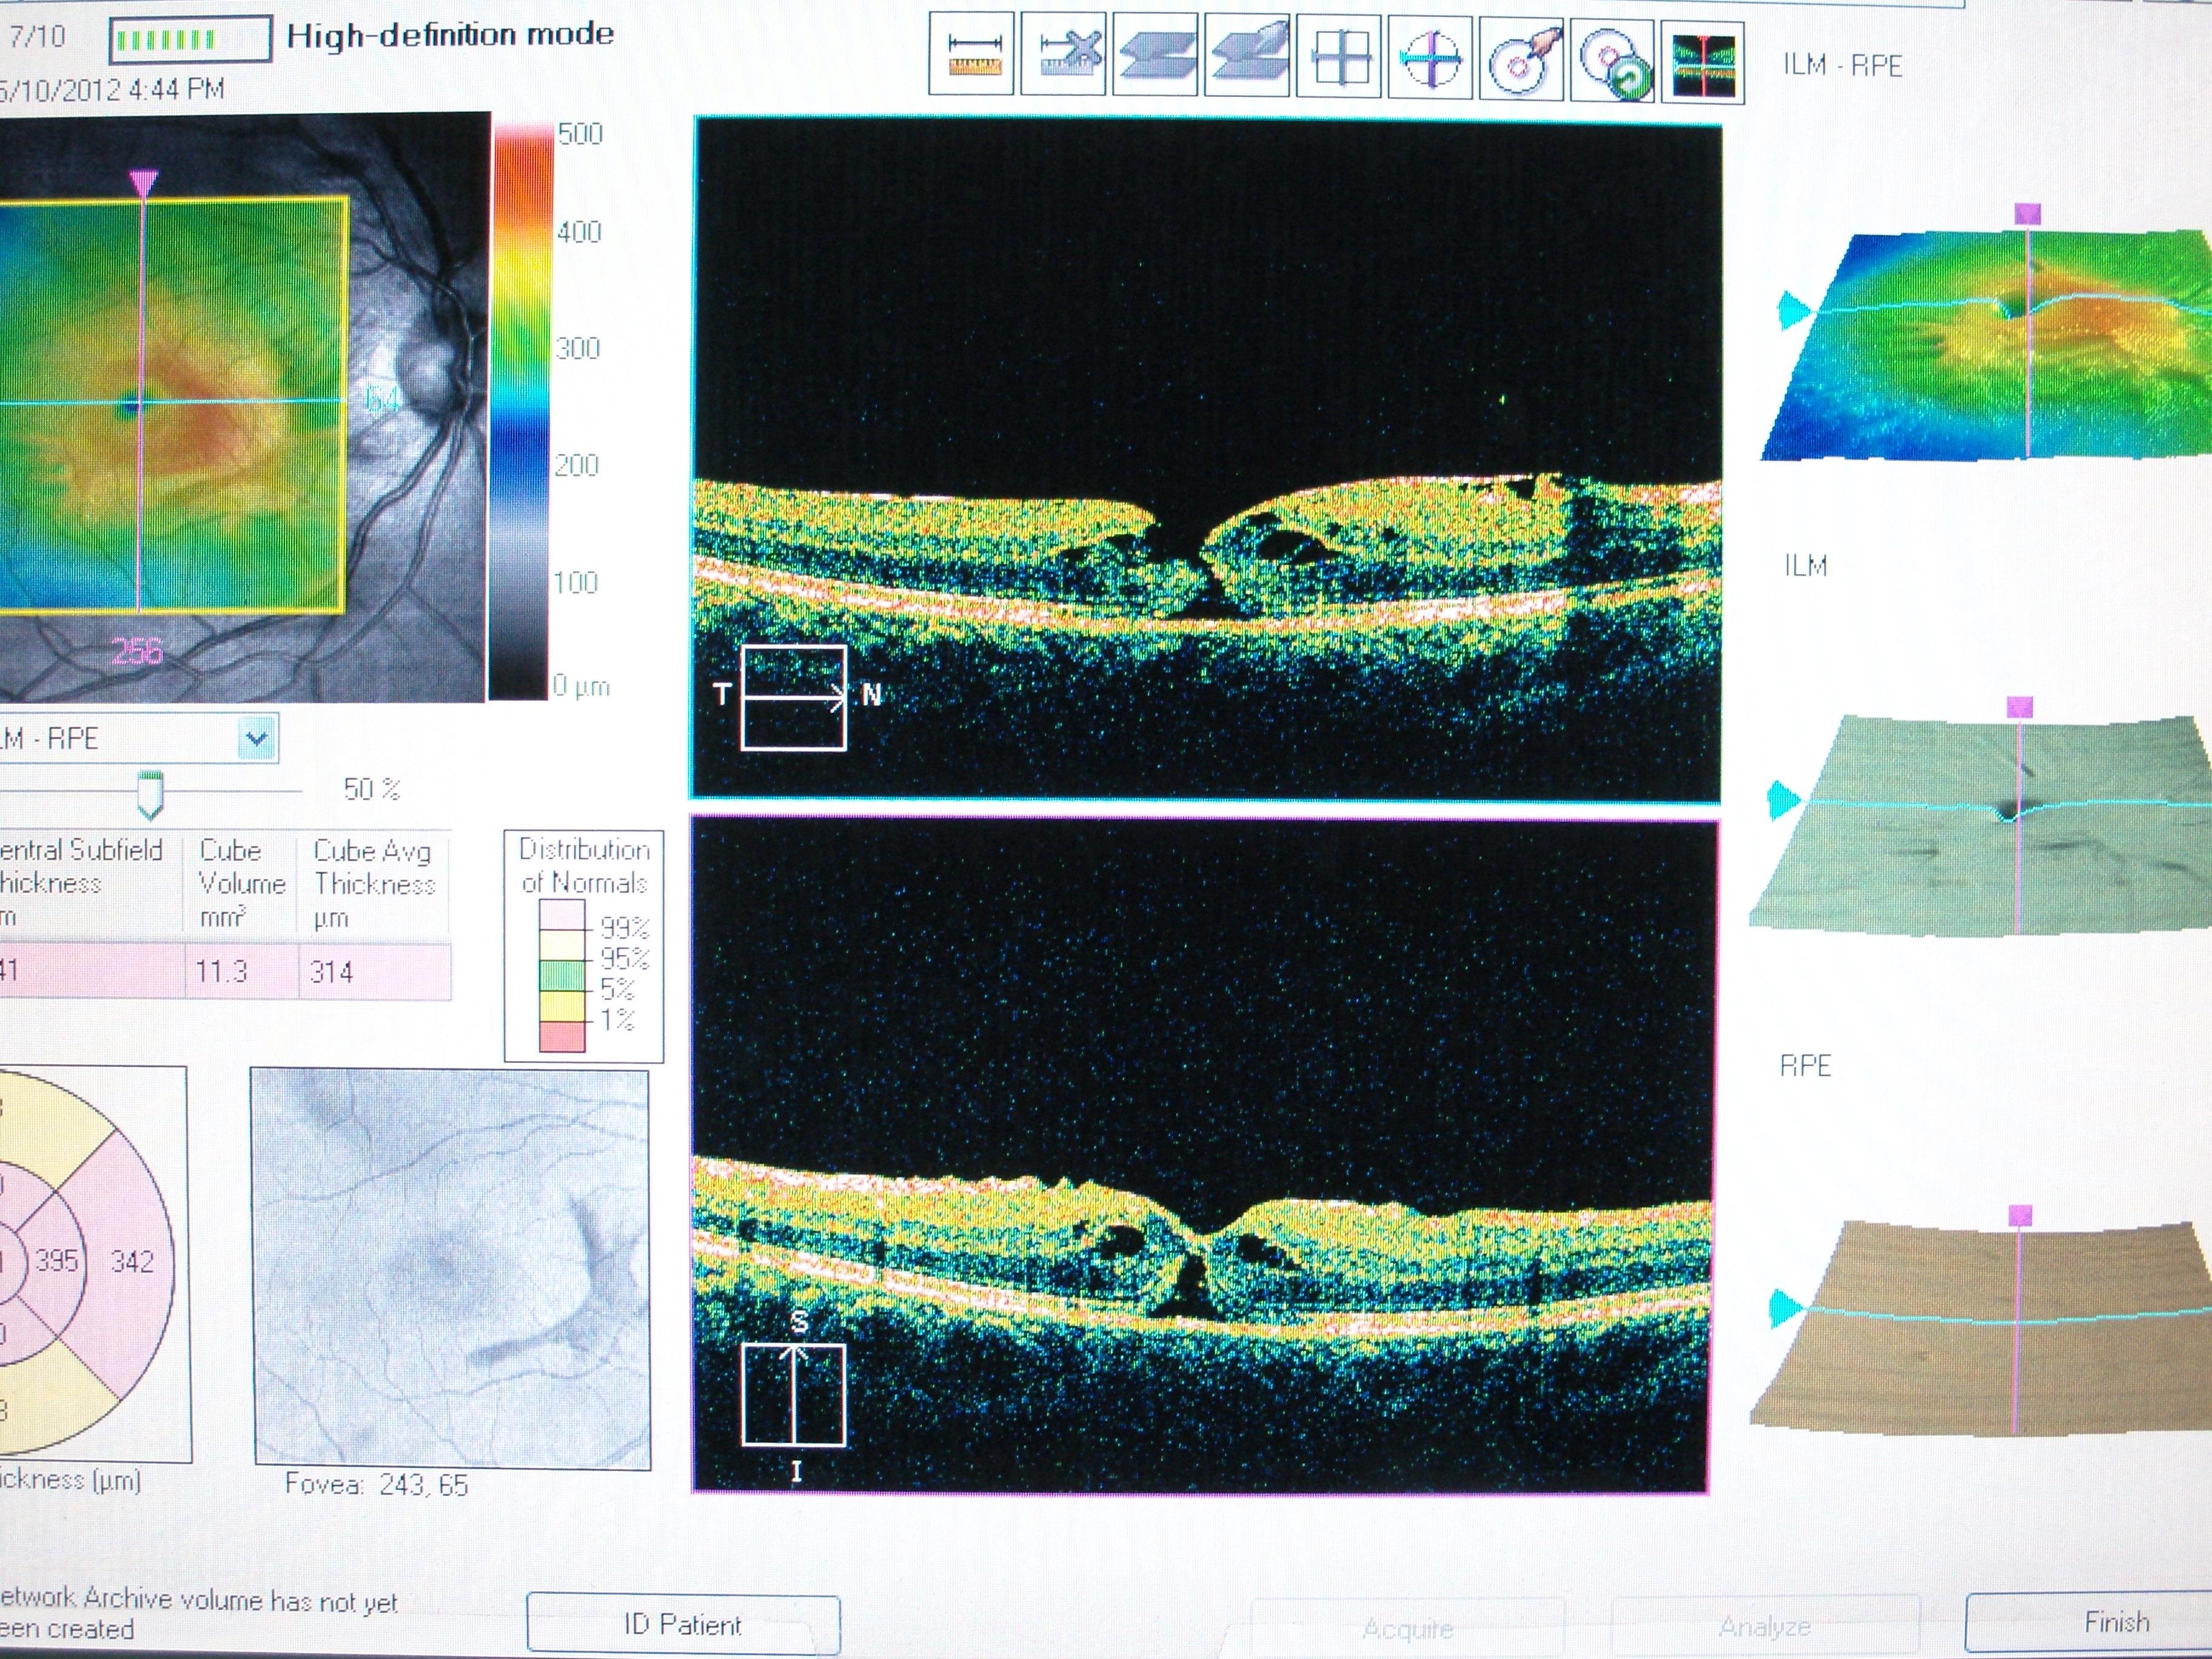This screenshot has width=2212, height=1659.
Task: Click the pink marker atop the ILM surface
Action: pyautogui.click(x=2020, y=708)
